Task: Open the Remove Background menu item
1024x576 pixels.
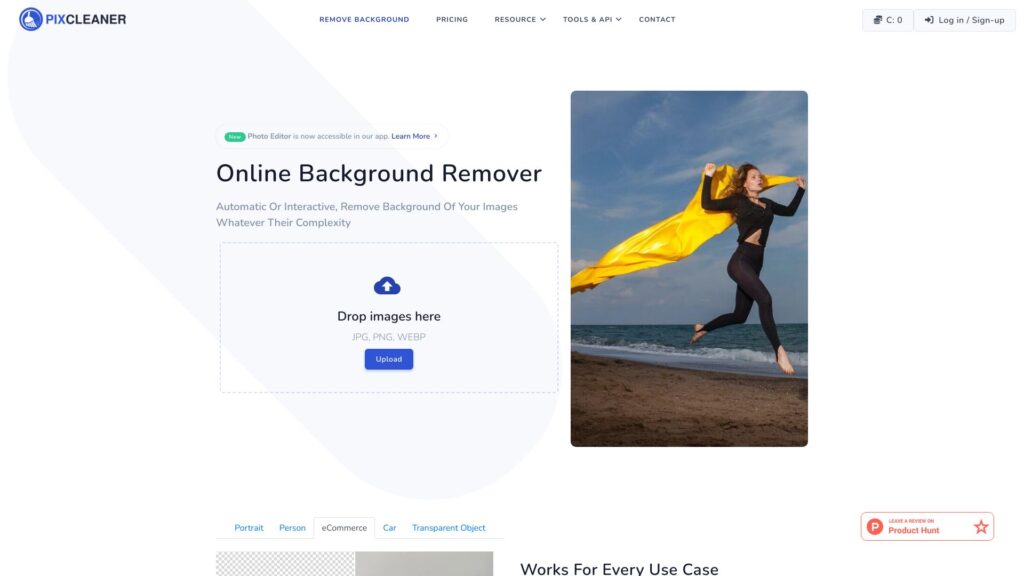Action: coord(364,20)
